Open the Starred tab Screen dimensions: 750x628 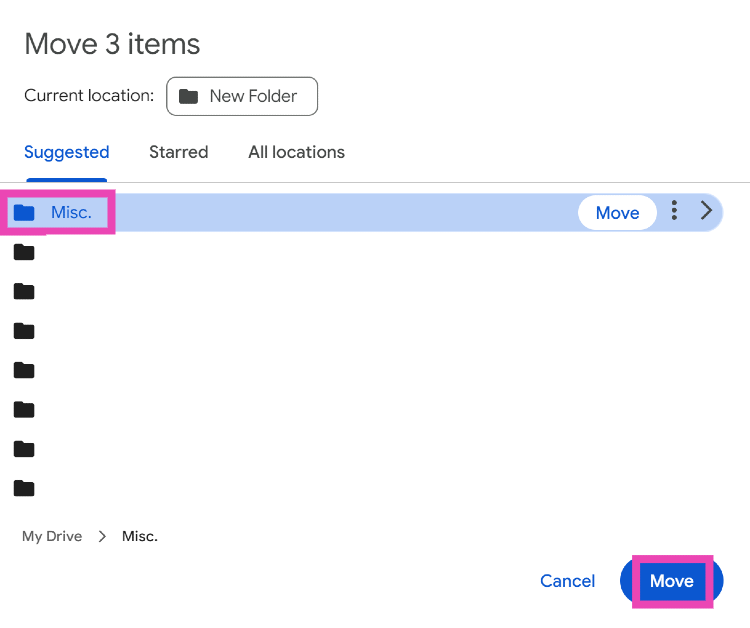[178, 152]
